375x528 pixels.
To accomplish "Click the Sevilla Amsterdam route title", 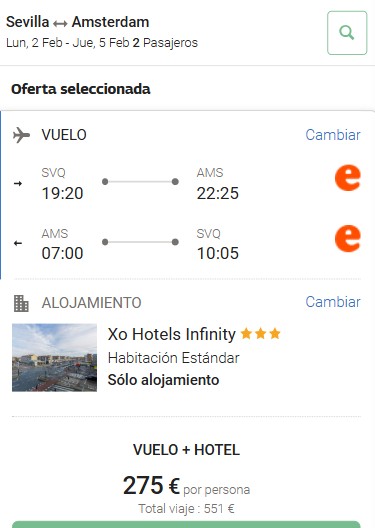I will (77, 22).
